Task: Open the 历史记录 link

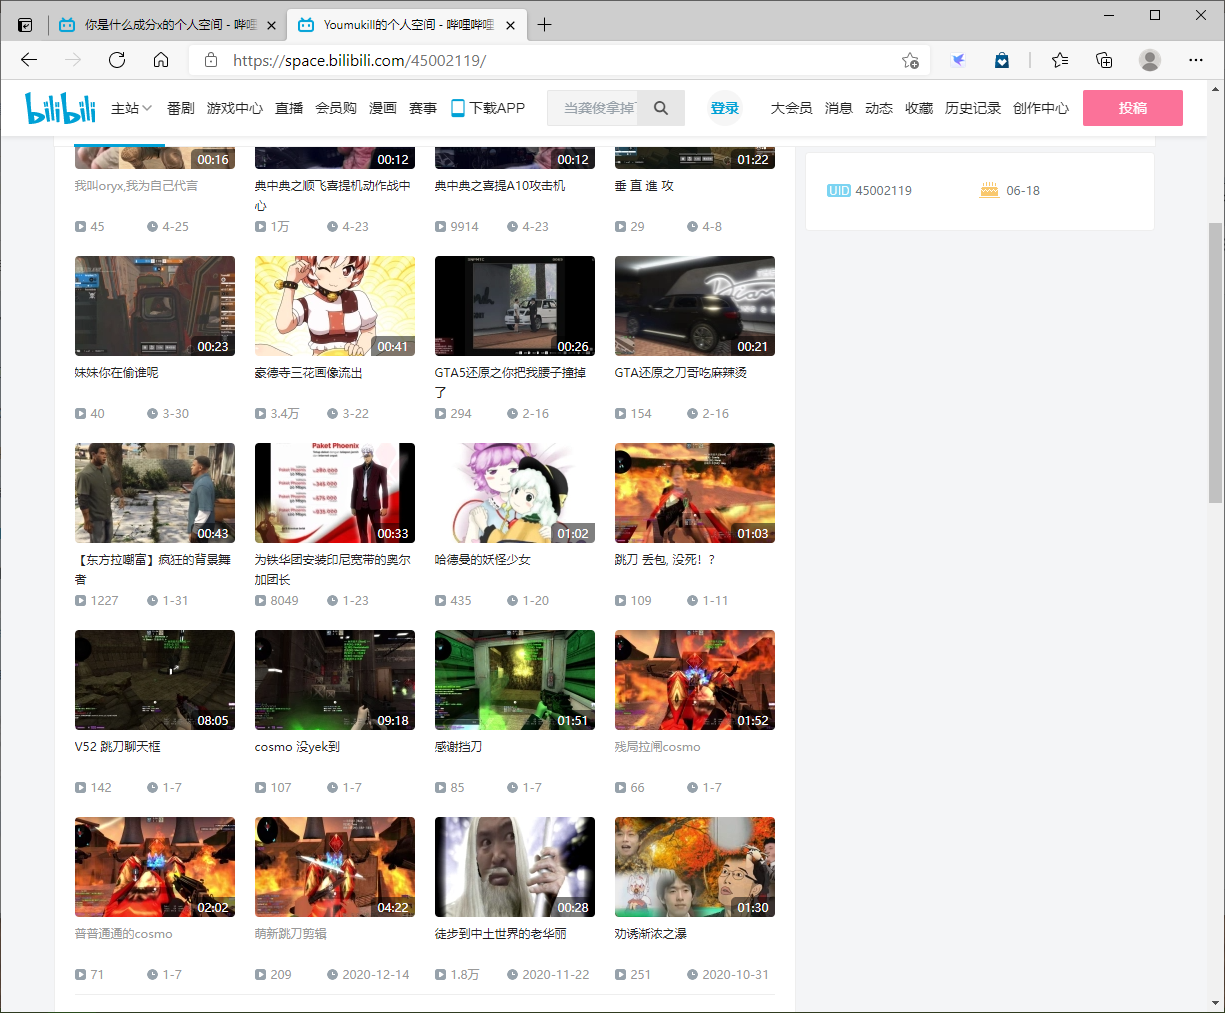Action: pyautogui.click(x=972, y=107)
